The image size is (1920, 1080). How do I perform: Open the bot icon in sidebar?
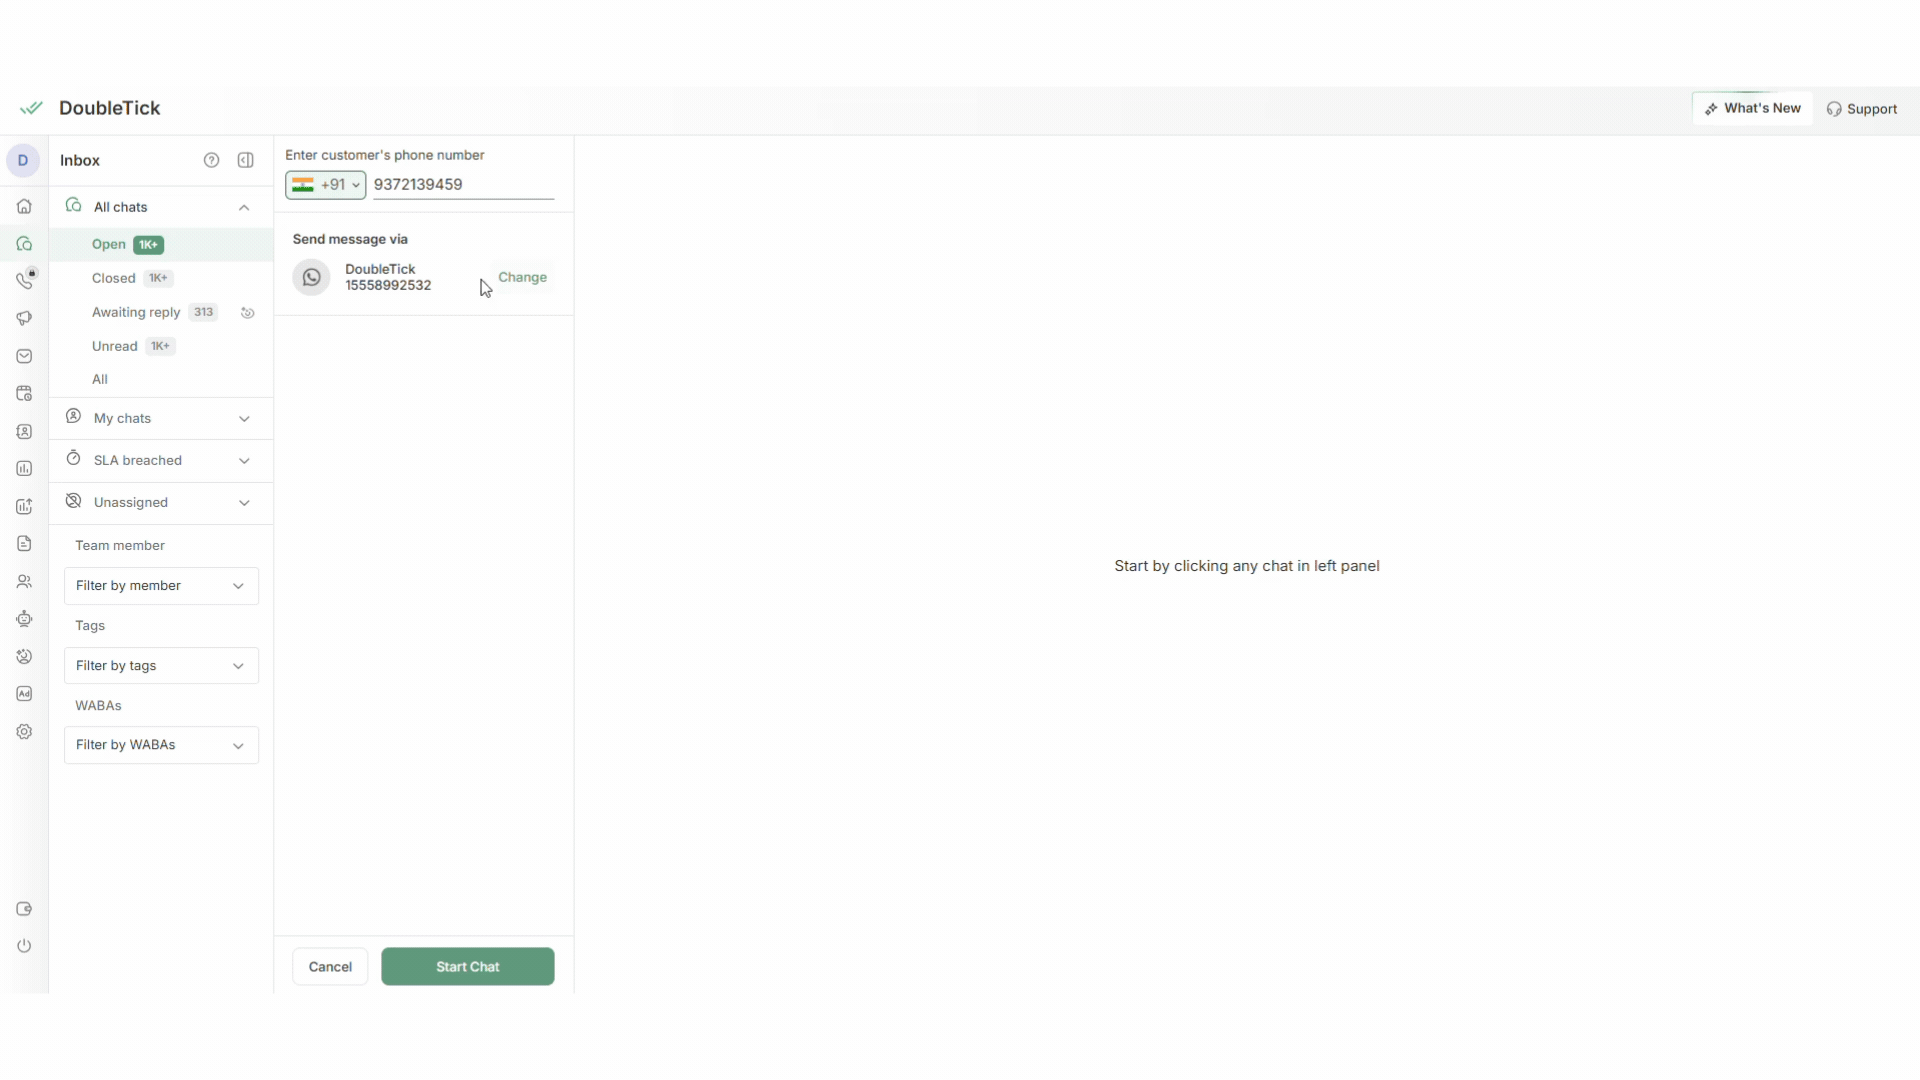tap(24, 619)
